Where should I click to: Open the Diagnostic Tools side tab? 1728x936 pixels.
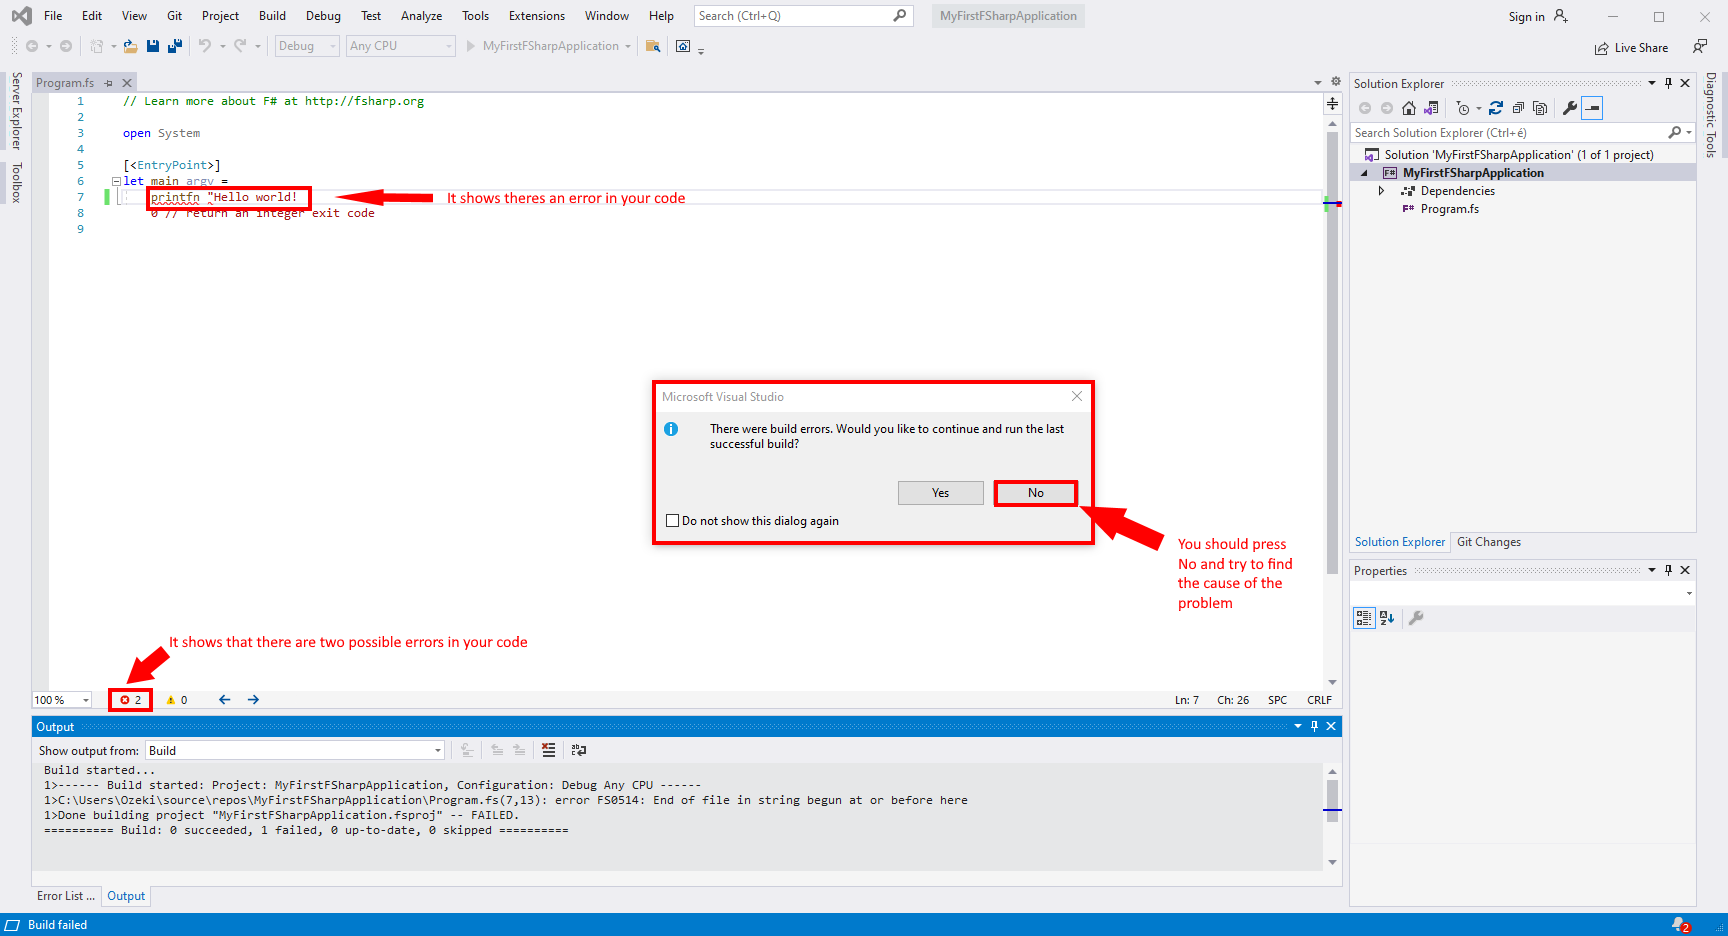click(1711, 115)
